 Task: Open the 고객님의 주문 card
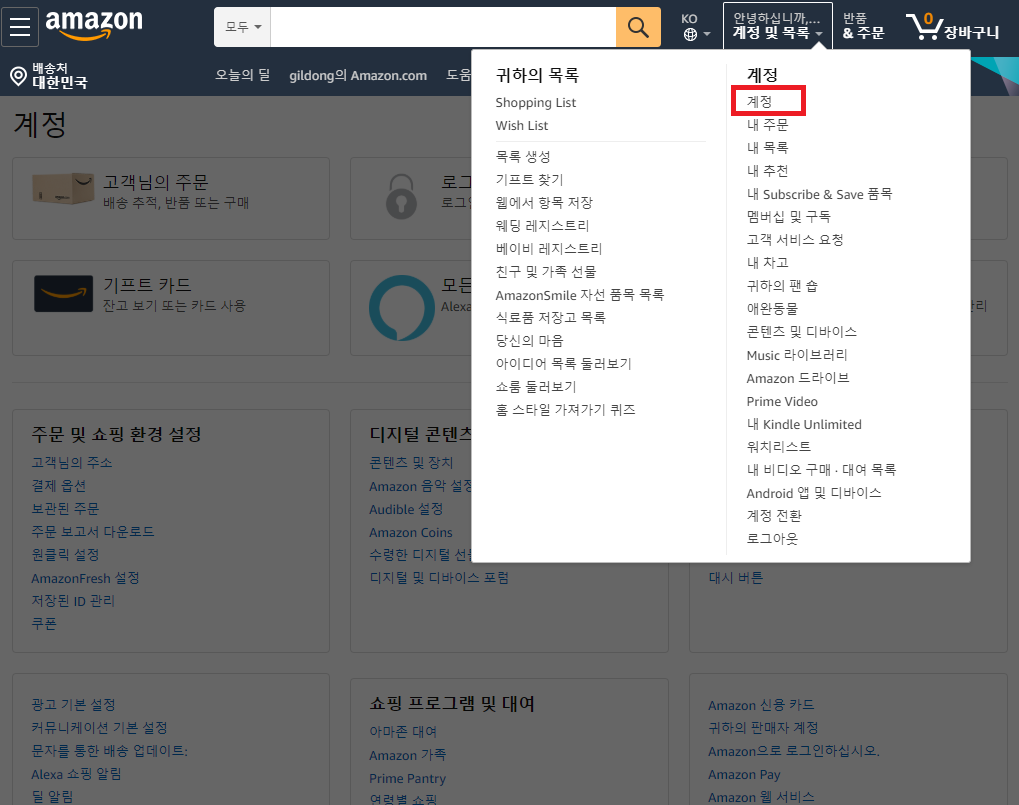[x=171, y=198]
